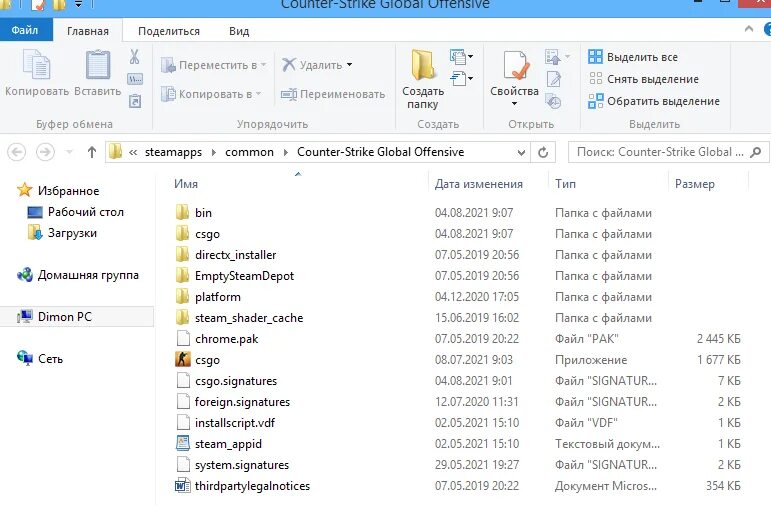Click steamapps in the address path
771x506 pixels.
click(x=173, y=152)
